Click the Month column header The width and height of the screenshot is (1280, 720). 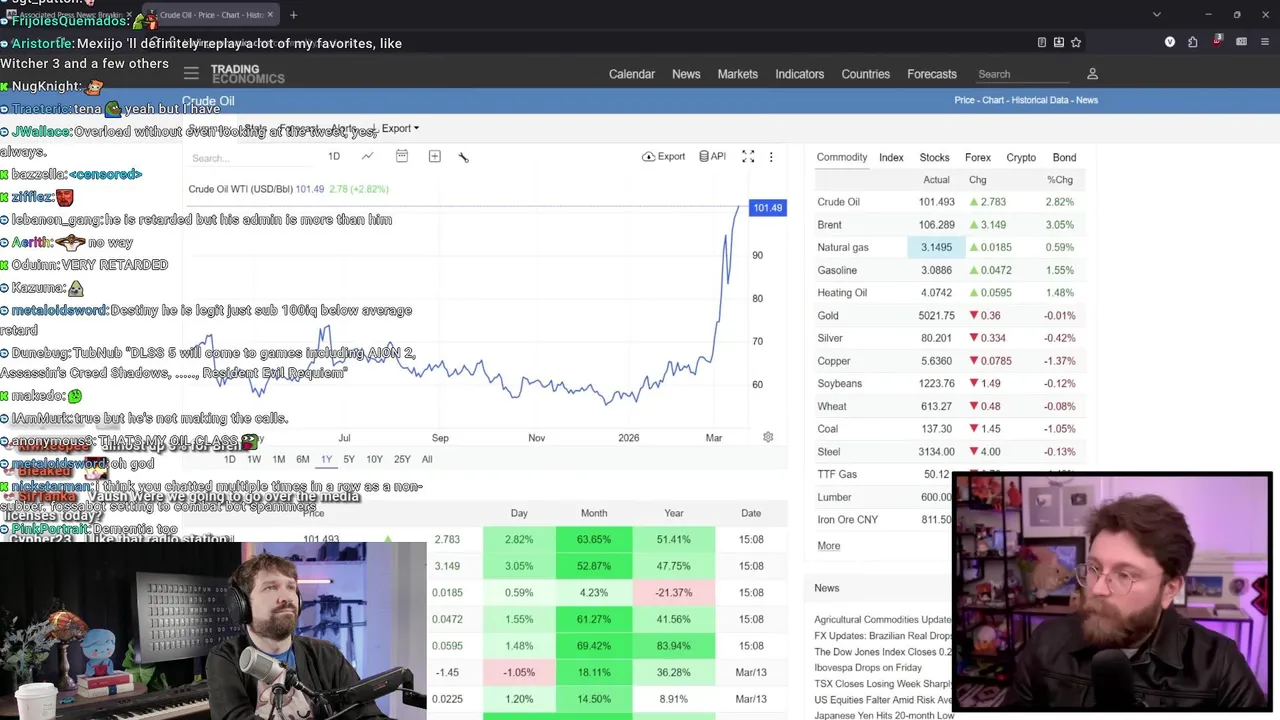click(594, 513)
